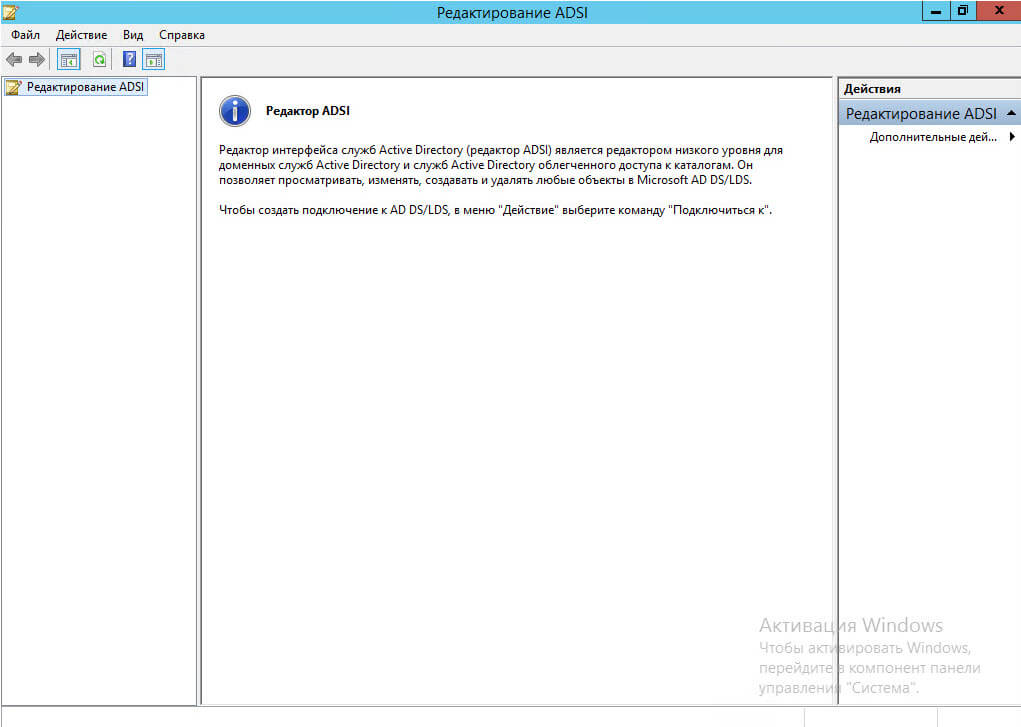The width and height of the screenshot is (1021, 727).
Task: Open the Действие menu
Action: pos(81,35)
